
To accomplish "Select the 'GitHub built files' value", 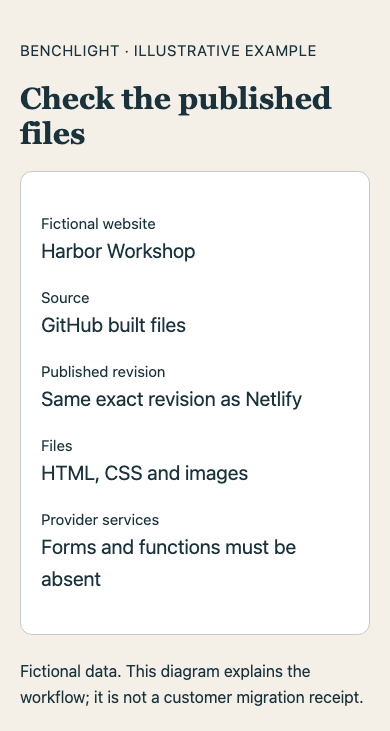I will 113,325.
